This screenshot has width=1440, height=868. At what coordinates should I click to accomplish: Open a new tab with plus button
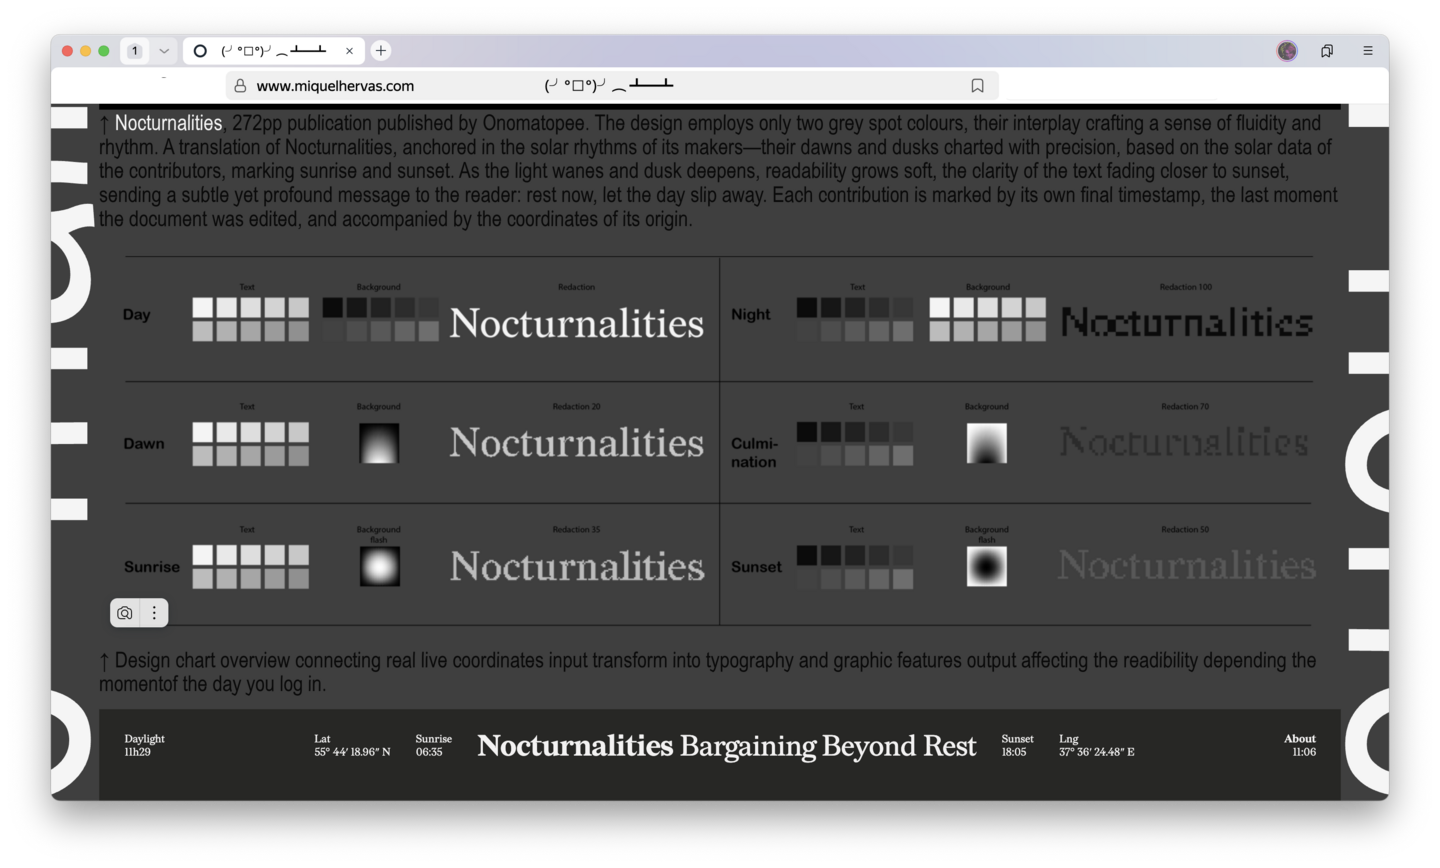pos(381,51)
